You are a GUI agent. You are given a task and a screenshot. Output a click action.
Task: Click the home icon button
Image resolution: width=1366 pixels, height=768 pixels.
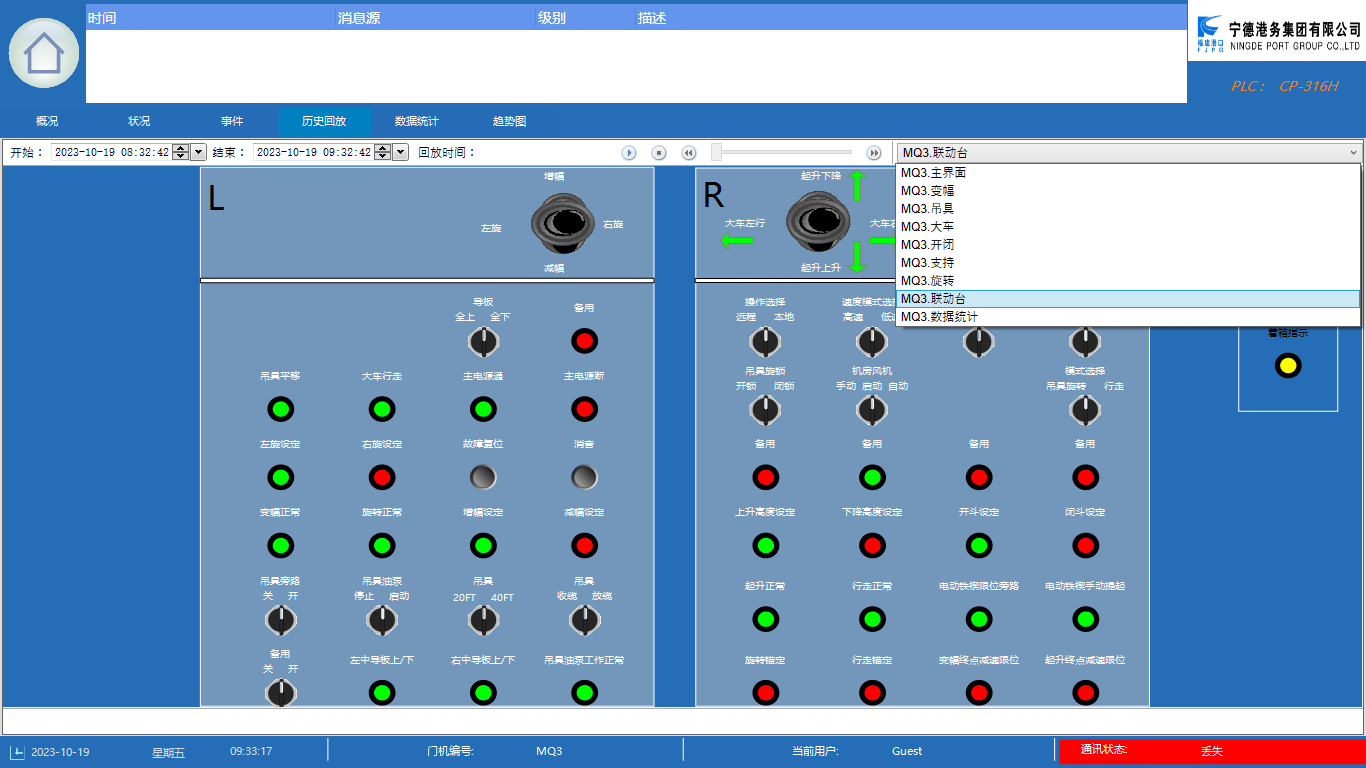[x=44, y=52]
